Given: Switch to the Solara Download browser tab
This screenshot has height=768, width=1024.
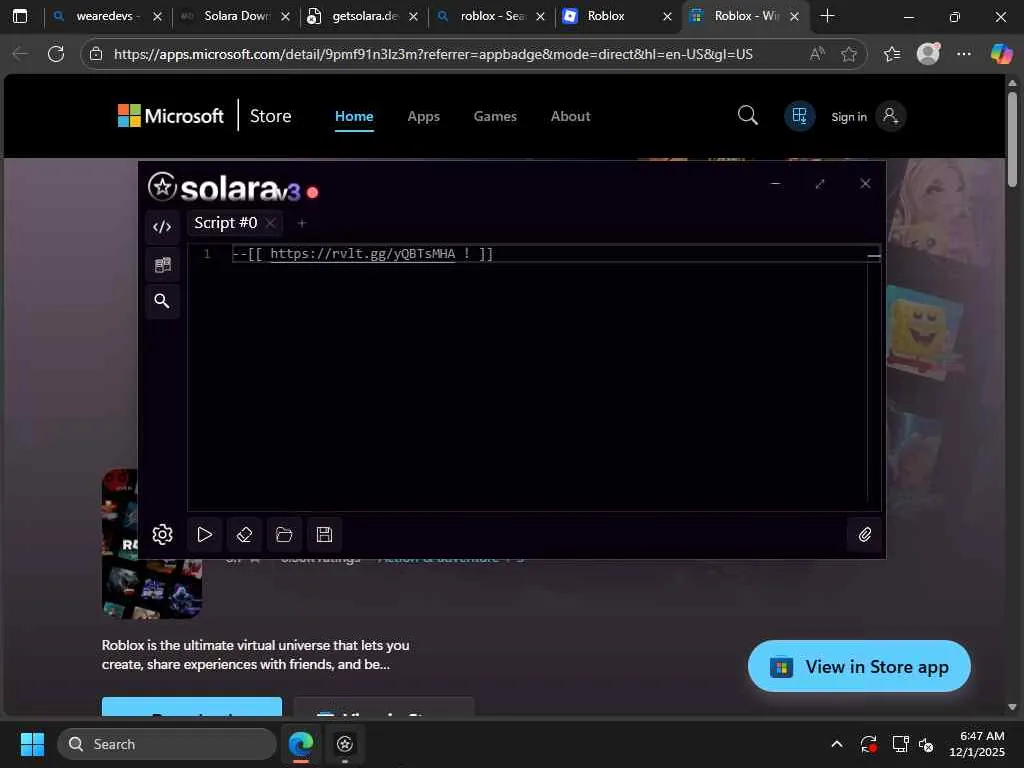Looking at the screenshot, I should pos(235,16).
